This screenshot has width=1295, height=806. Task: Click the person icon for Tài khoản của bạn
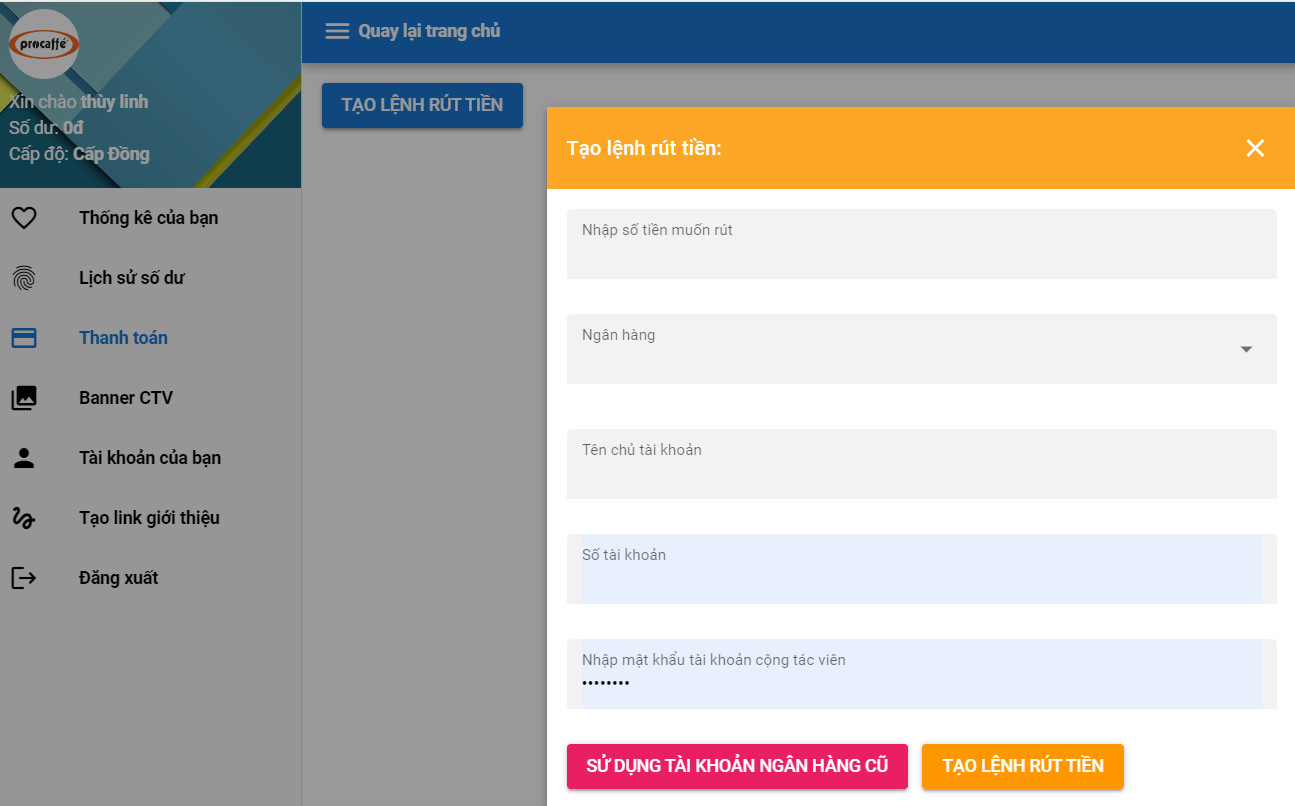tap(24, 458)
